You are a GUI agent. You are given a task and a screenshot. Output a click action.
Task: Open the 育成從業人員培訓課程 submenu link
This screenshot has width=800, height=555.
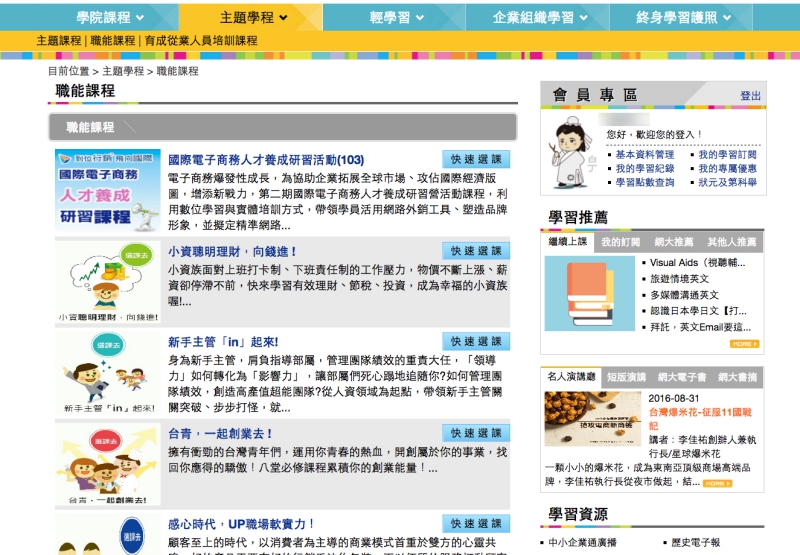(201, 41)
